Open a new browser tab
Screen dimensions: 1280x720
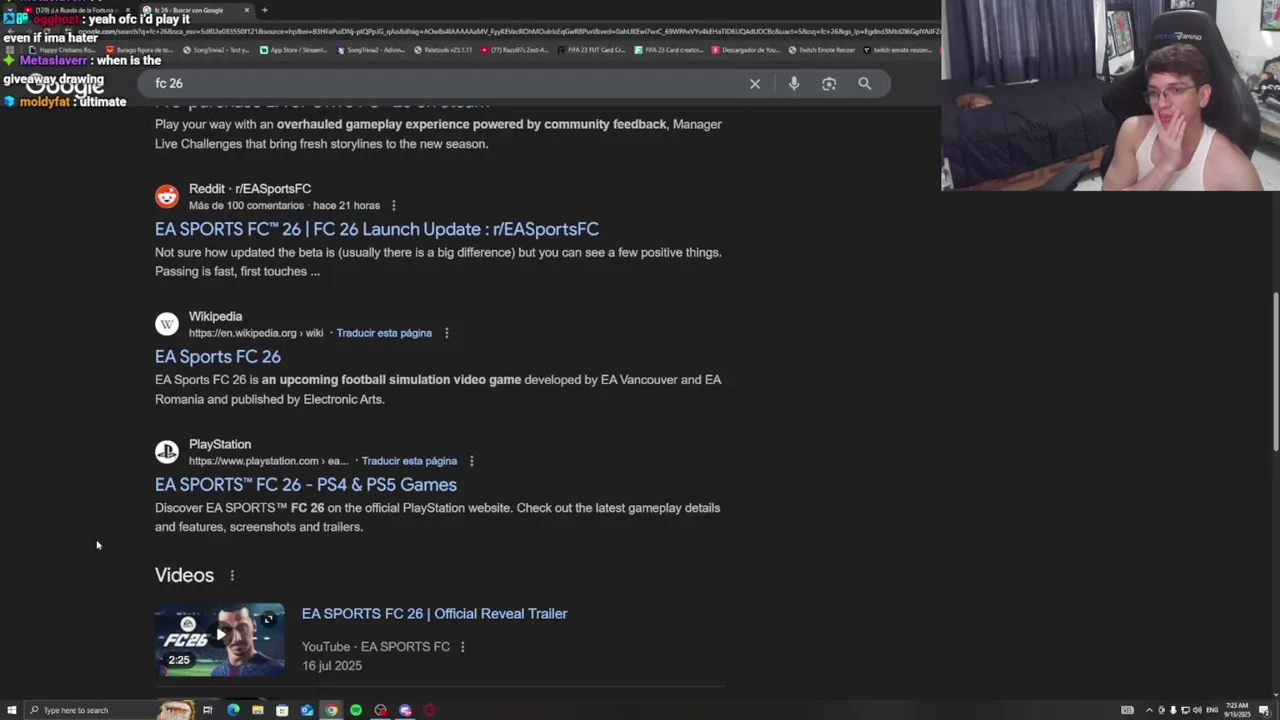[x=264, y=10]
